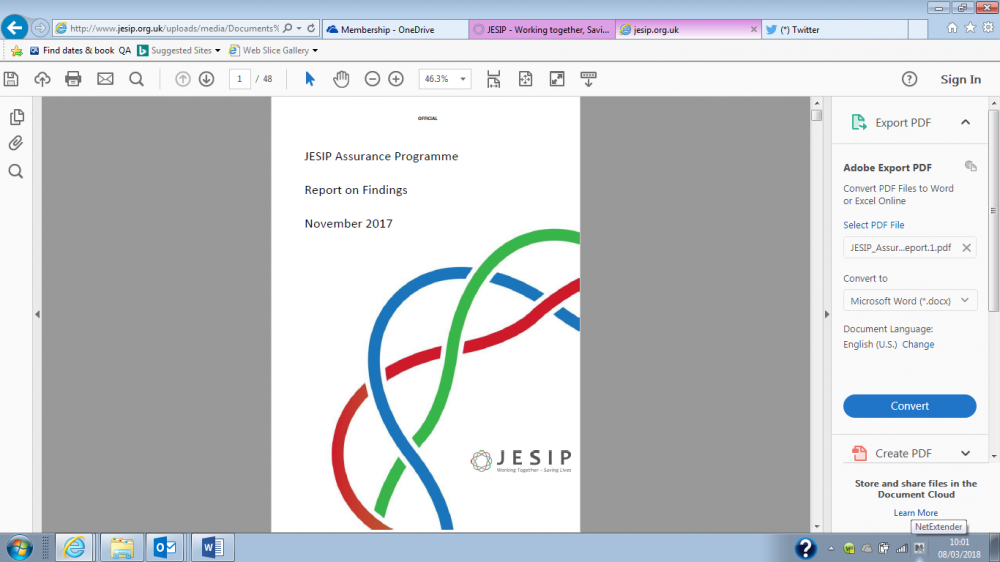
Task: Switch to Twitter tab
Action: point(835,29)
